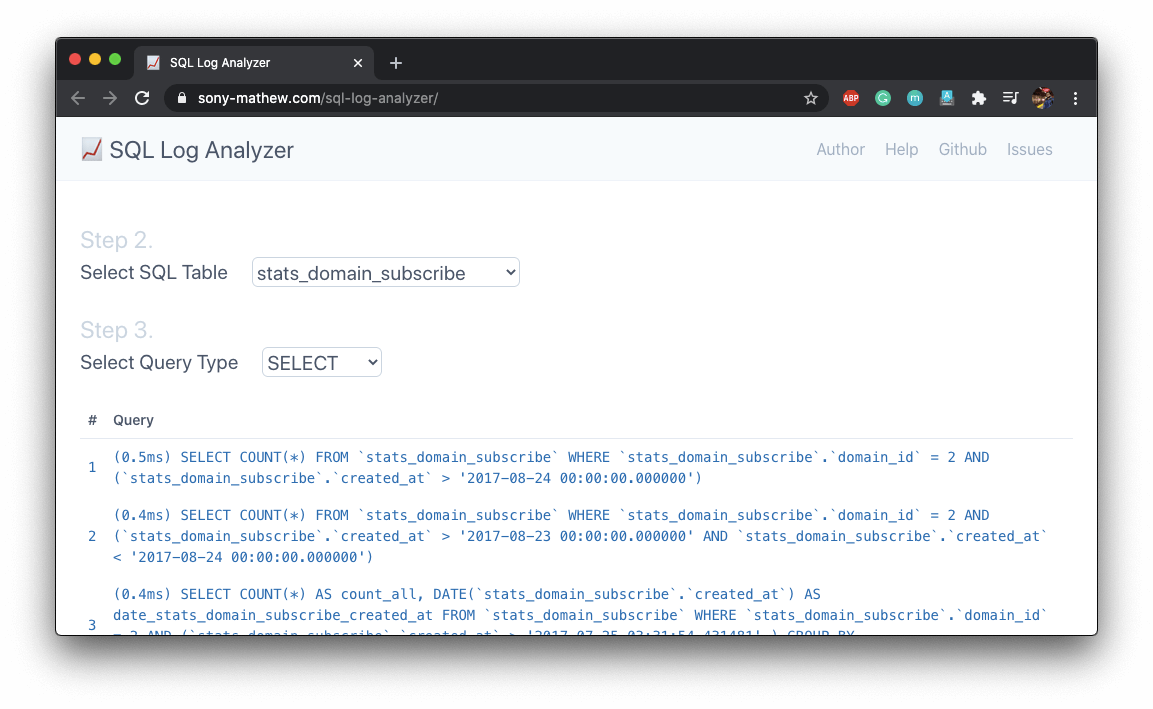Image resolution: width=1153 pixels, height=709 pixels.
Task: Open a new browser tab
Action: pos(396,63)
